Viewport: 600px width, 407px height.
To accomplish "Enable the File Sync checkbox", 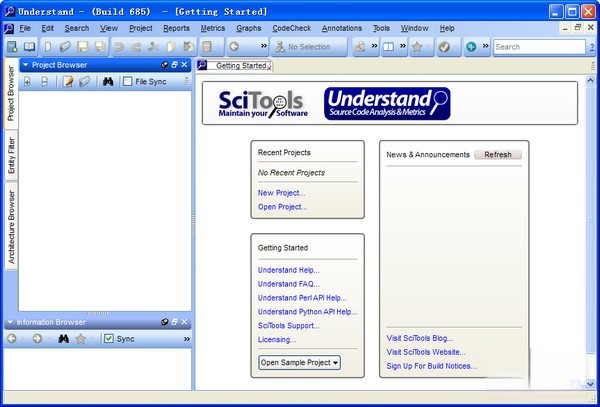I will point(127,81).
